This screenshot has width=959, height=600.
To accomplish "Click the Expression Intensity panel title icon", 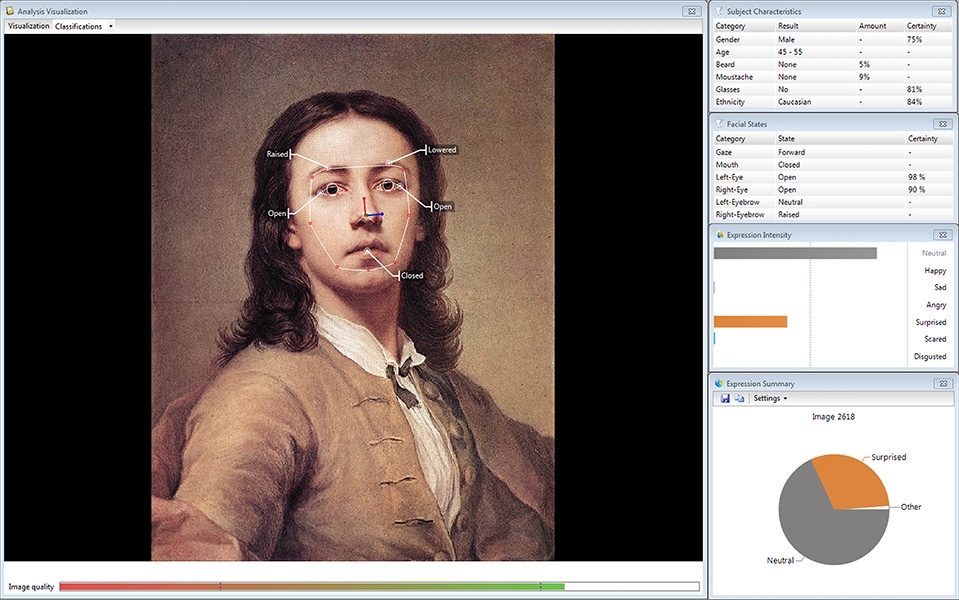I will [x=719, y=235].
